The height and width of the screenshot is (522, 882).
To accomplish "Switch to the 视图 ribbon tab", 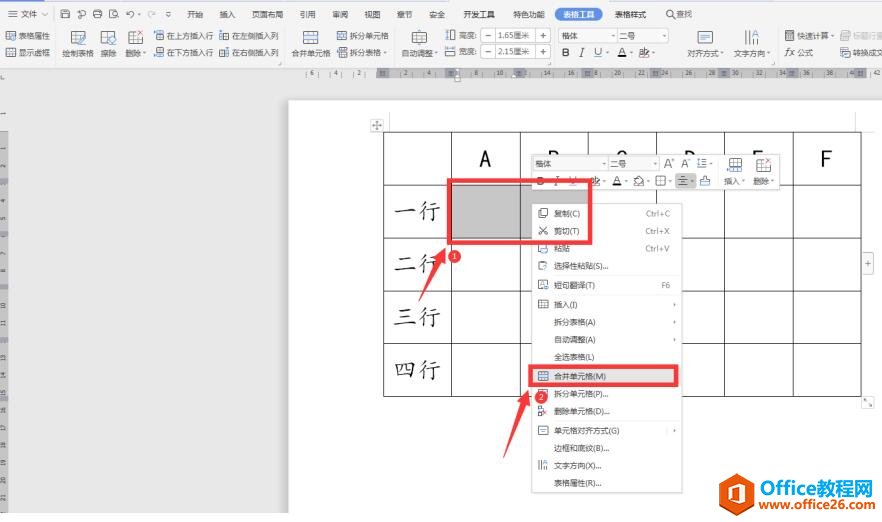I will click(x=372, y=14).
